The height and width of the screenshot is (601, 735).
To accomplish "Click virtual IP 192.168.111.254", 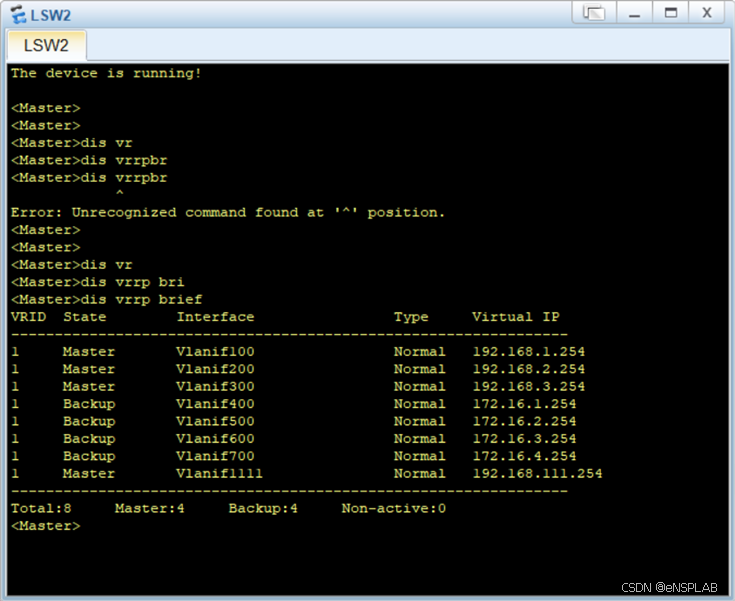I will (x=538, y=473).
